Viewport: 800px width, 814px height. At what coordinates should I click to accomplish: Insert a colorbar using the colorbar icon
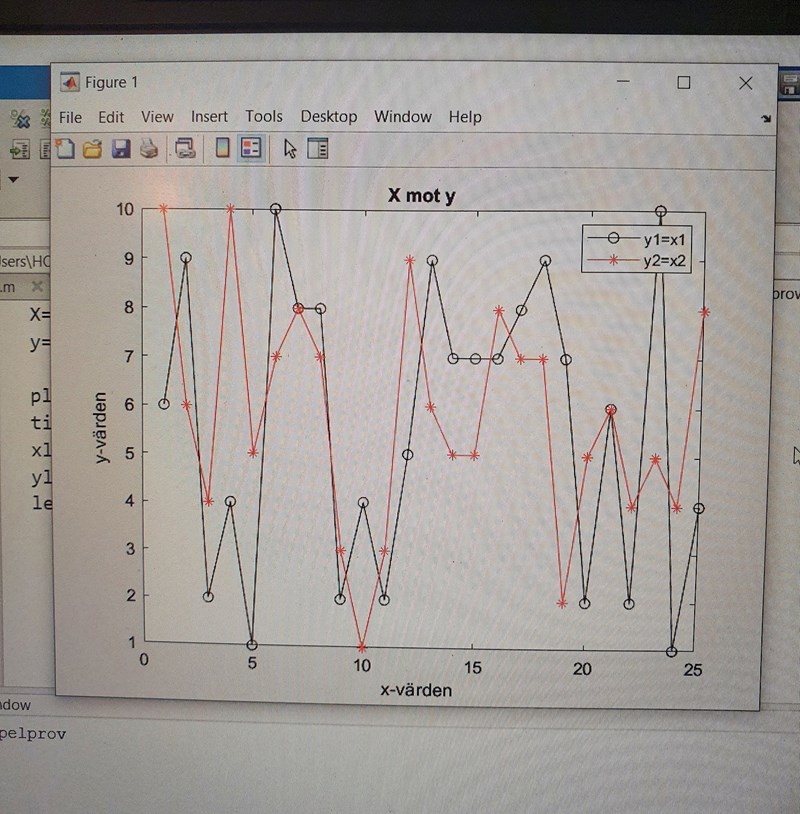click(x=222, y=148)
